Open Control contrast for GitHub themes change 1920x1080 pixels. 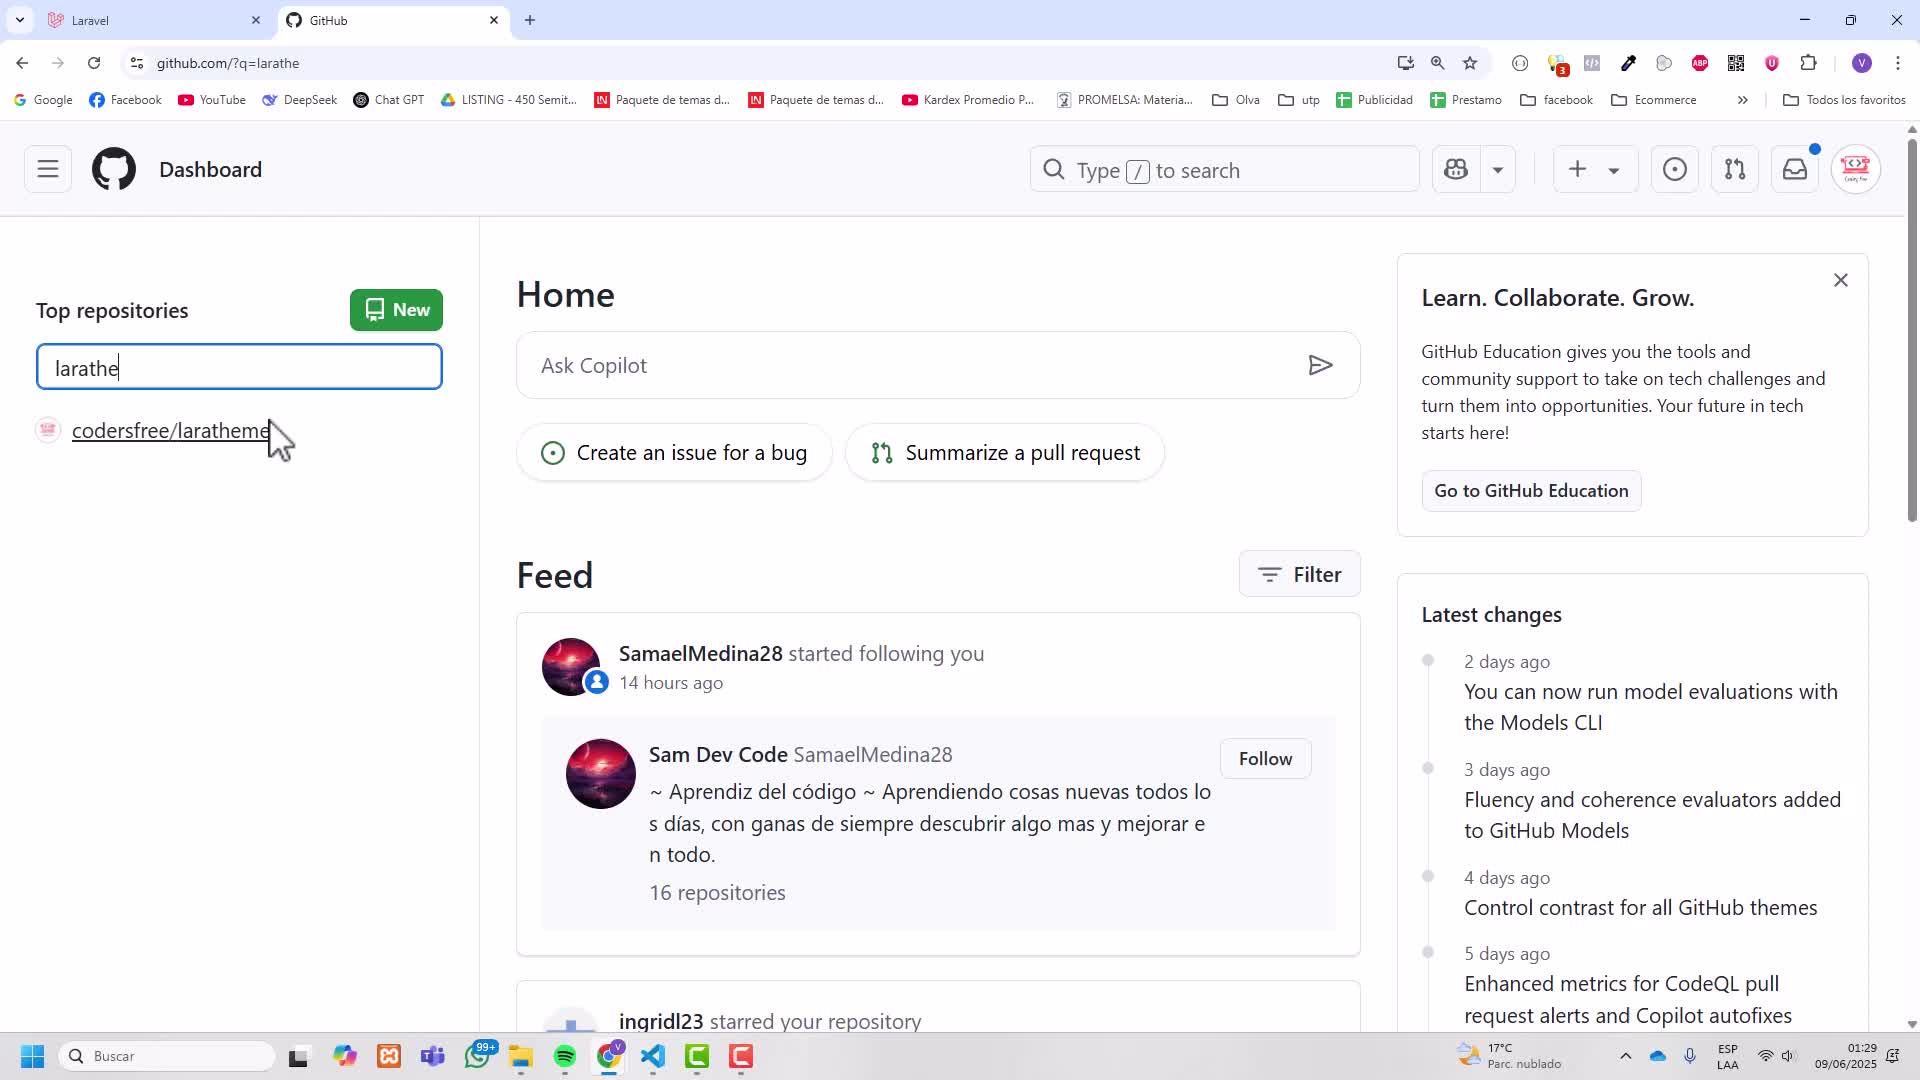click(1640, 907)
